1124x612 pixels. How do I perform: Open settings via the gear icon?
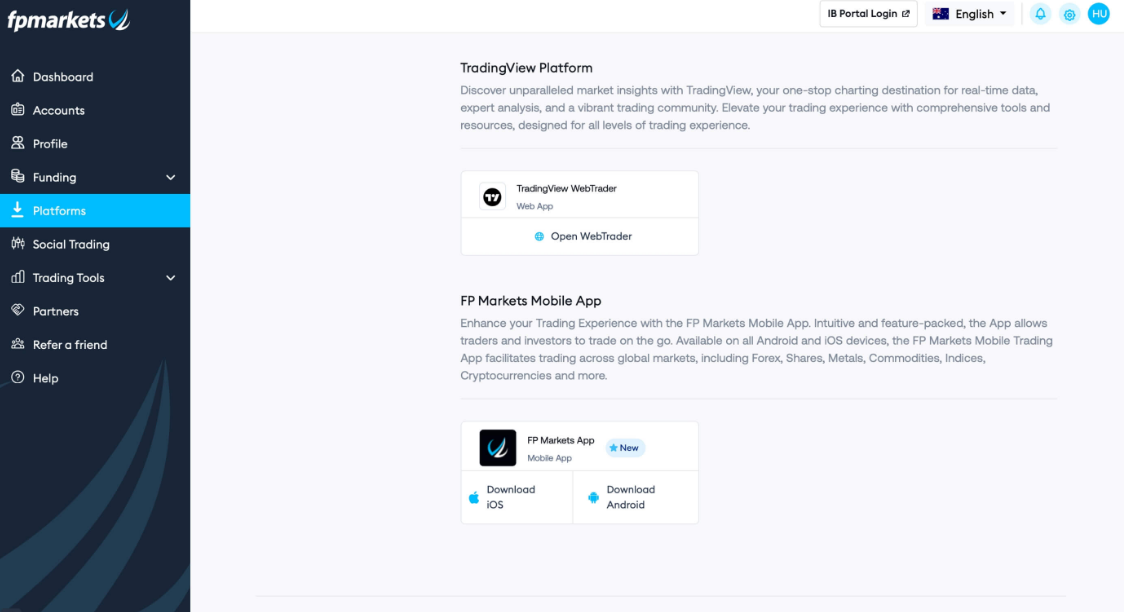1070,14
